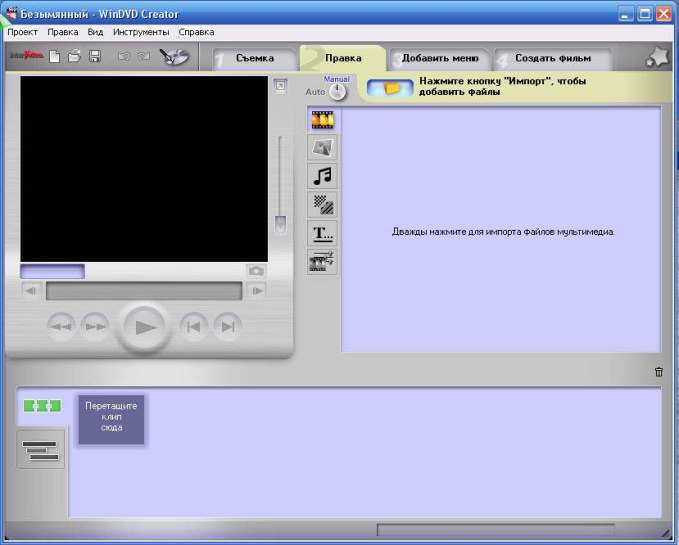Click the Перетащите клип сюда placeholder
This screenshot has height=545, width=679.
coord(111,419)
